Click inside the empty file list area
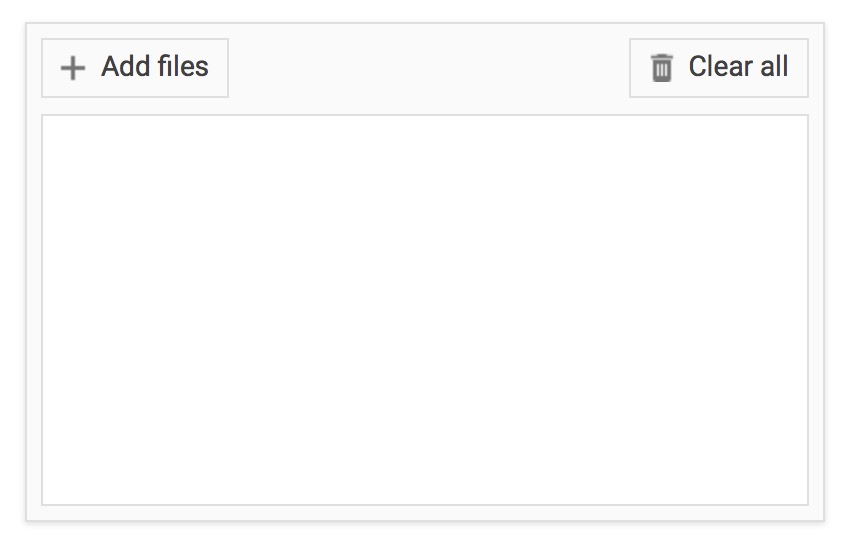The width and height of the screenshot is (850, 550). (x=425, y=310)
